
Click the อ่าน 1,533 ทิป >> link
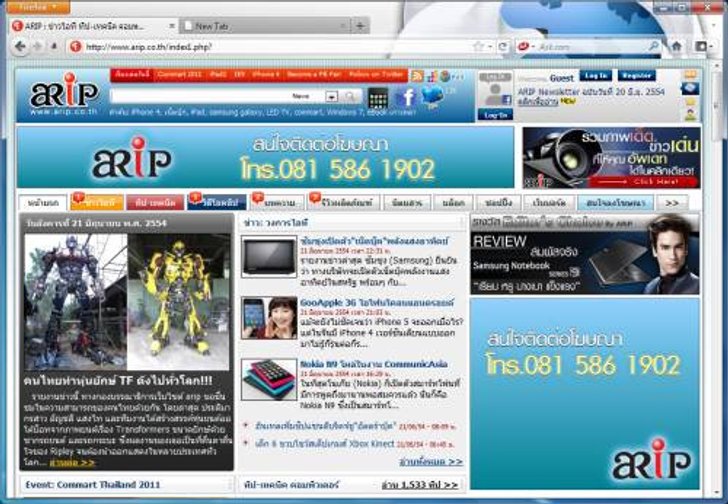420,485
